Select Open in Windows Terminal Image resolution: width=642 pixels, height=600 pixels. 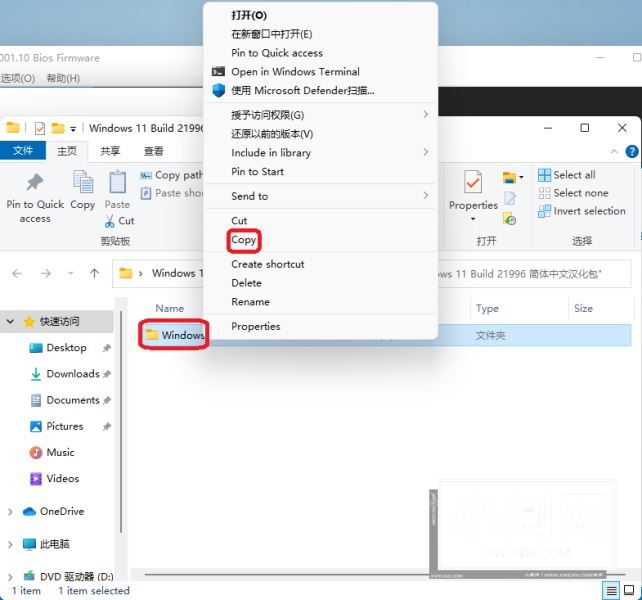click(x=321, y=72)
